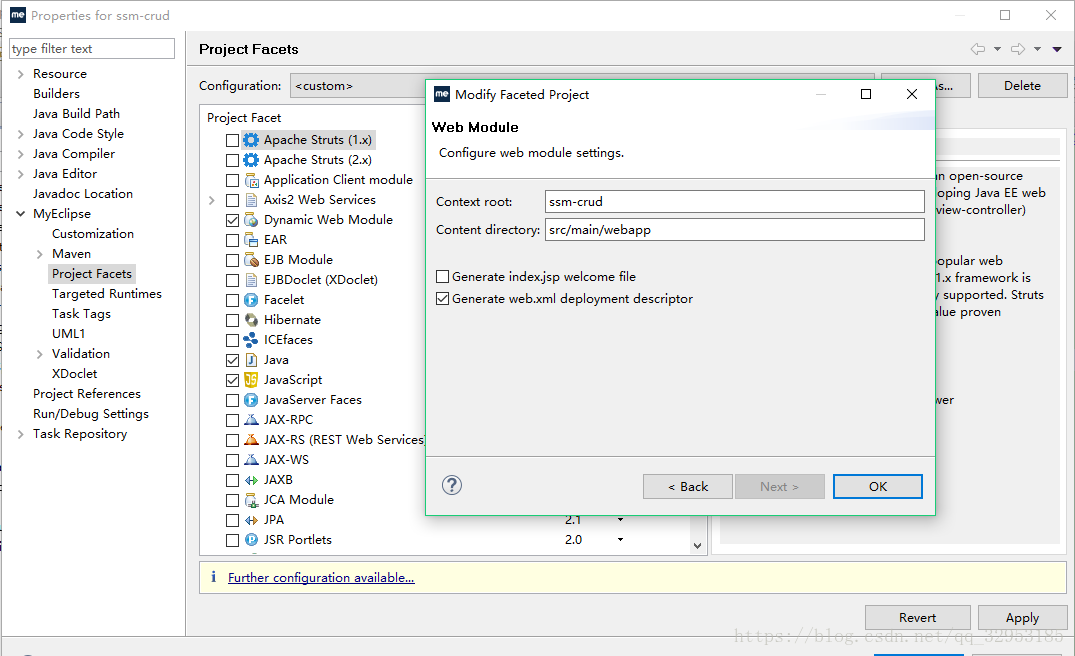The image size is (1075, 656).
Task: Open JPA version 2.1 dropdown
Action: (620, 520)
